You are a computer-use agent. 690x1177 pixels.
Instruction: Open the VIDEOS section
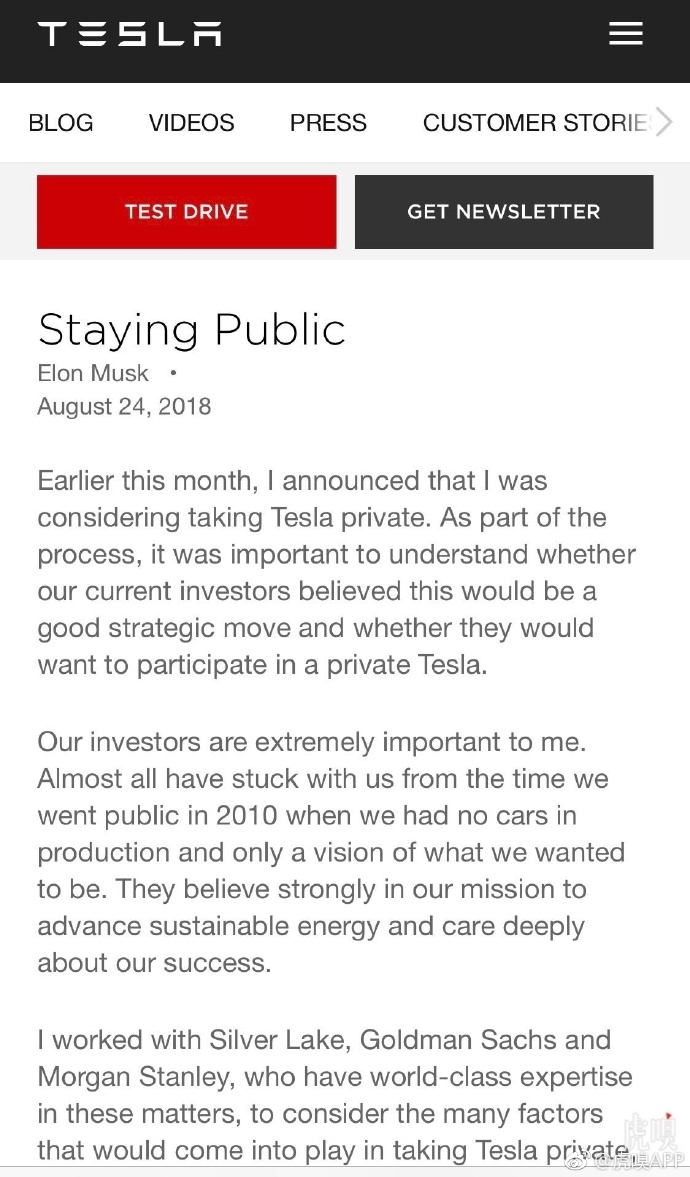(192, 123)
